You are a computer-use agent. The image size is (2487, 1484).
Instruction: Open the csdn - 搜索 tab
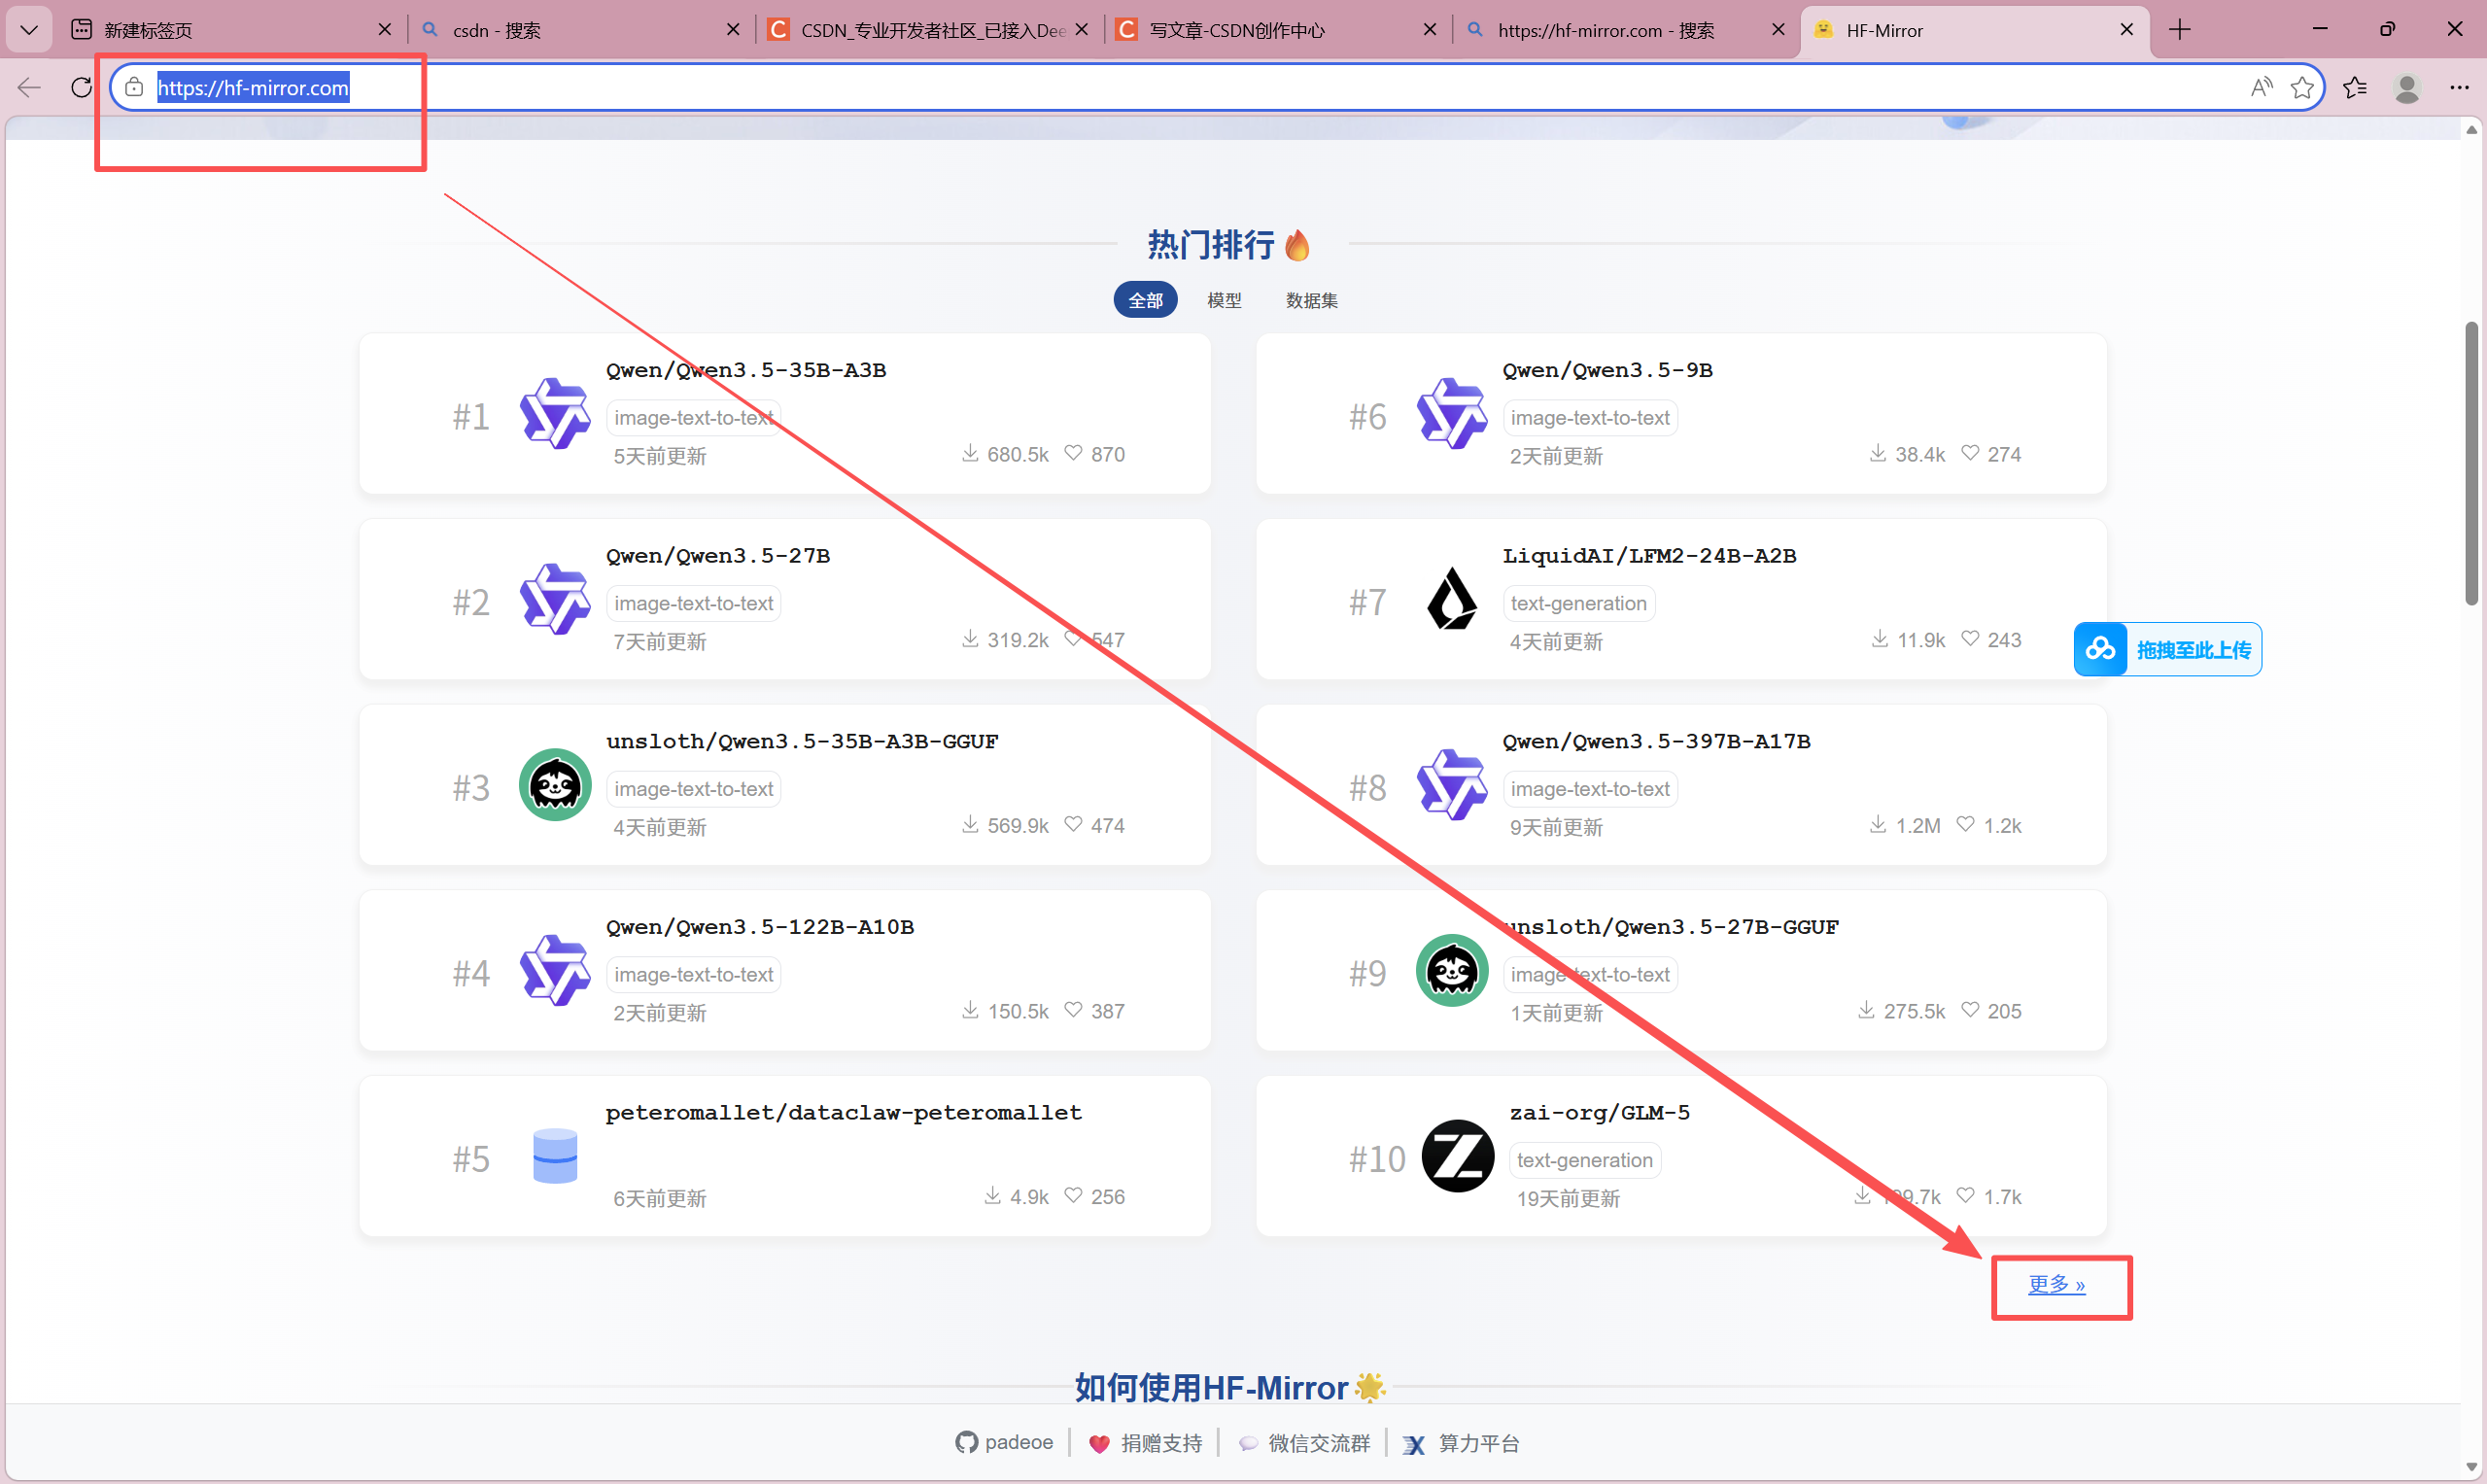[x=497, y=30]
